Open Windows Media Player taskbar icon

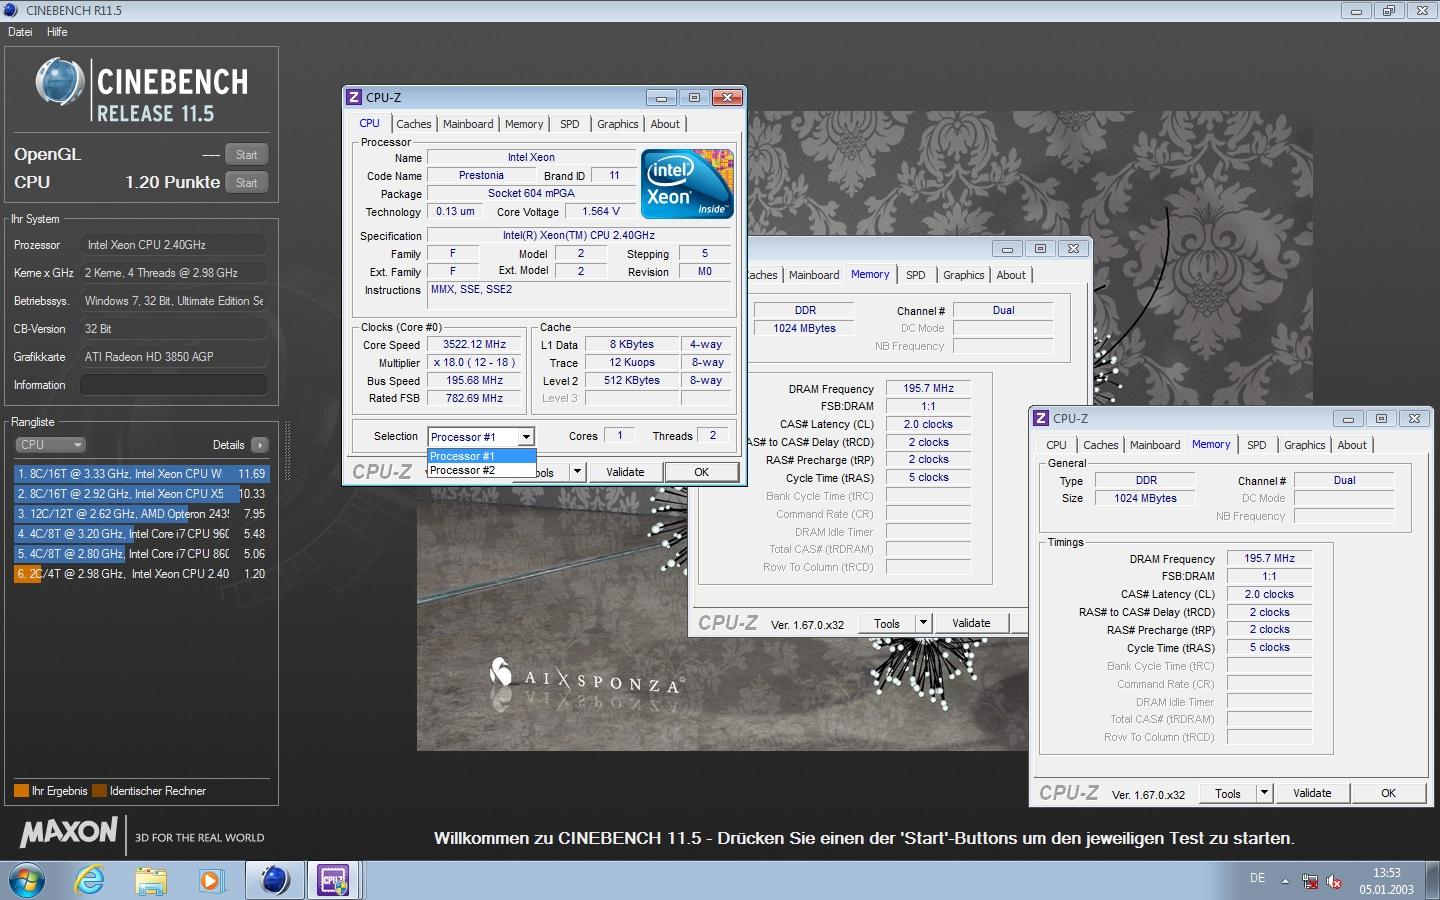coord(210,881)
